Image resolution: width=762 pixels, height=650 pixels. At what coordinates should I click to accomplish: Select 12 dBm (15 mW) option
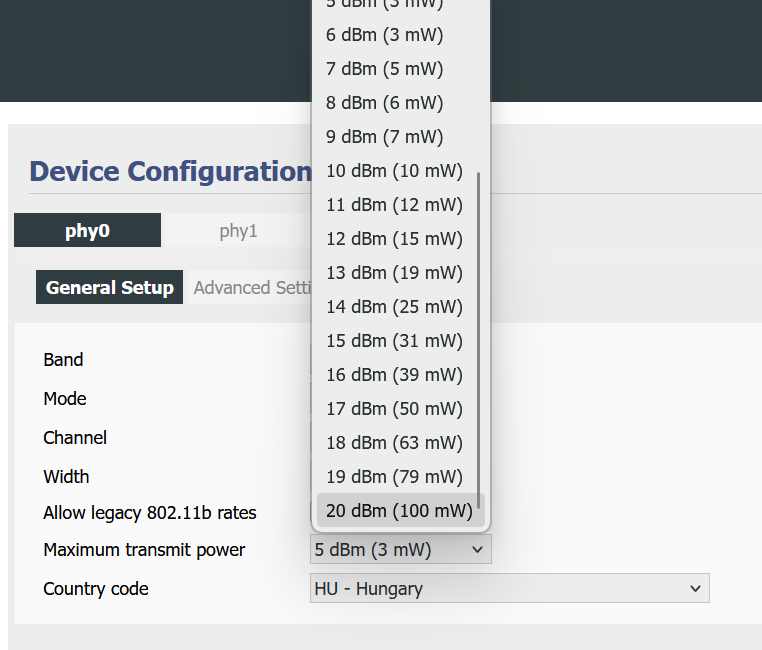tap(394, 239)
